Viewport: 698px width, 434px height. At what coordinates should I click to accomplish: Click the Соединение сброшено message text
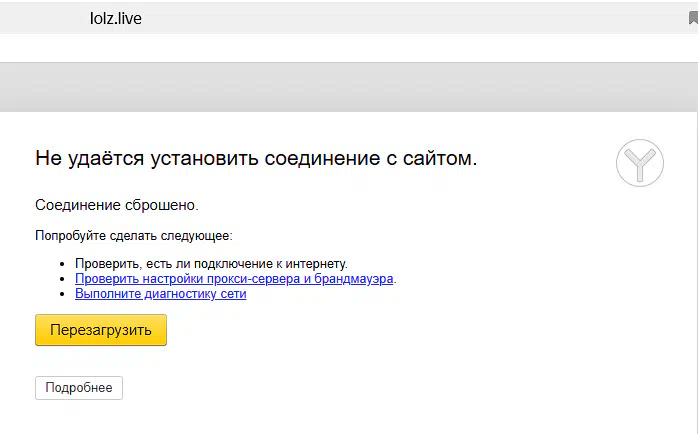click(x=117, y=205)
